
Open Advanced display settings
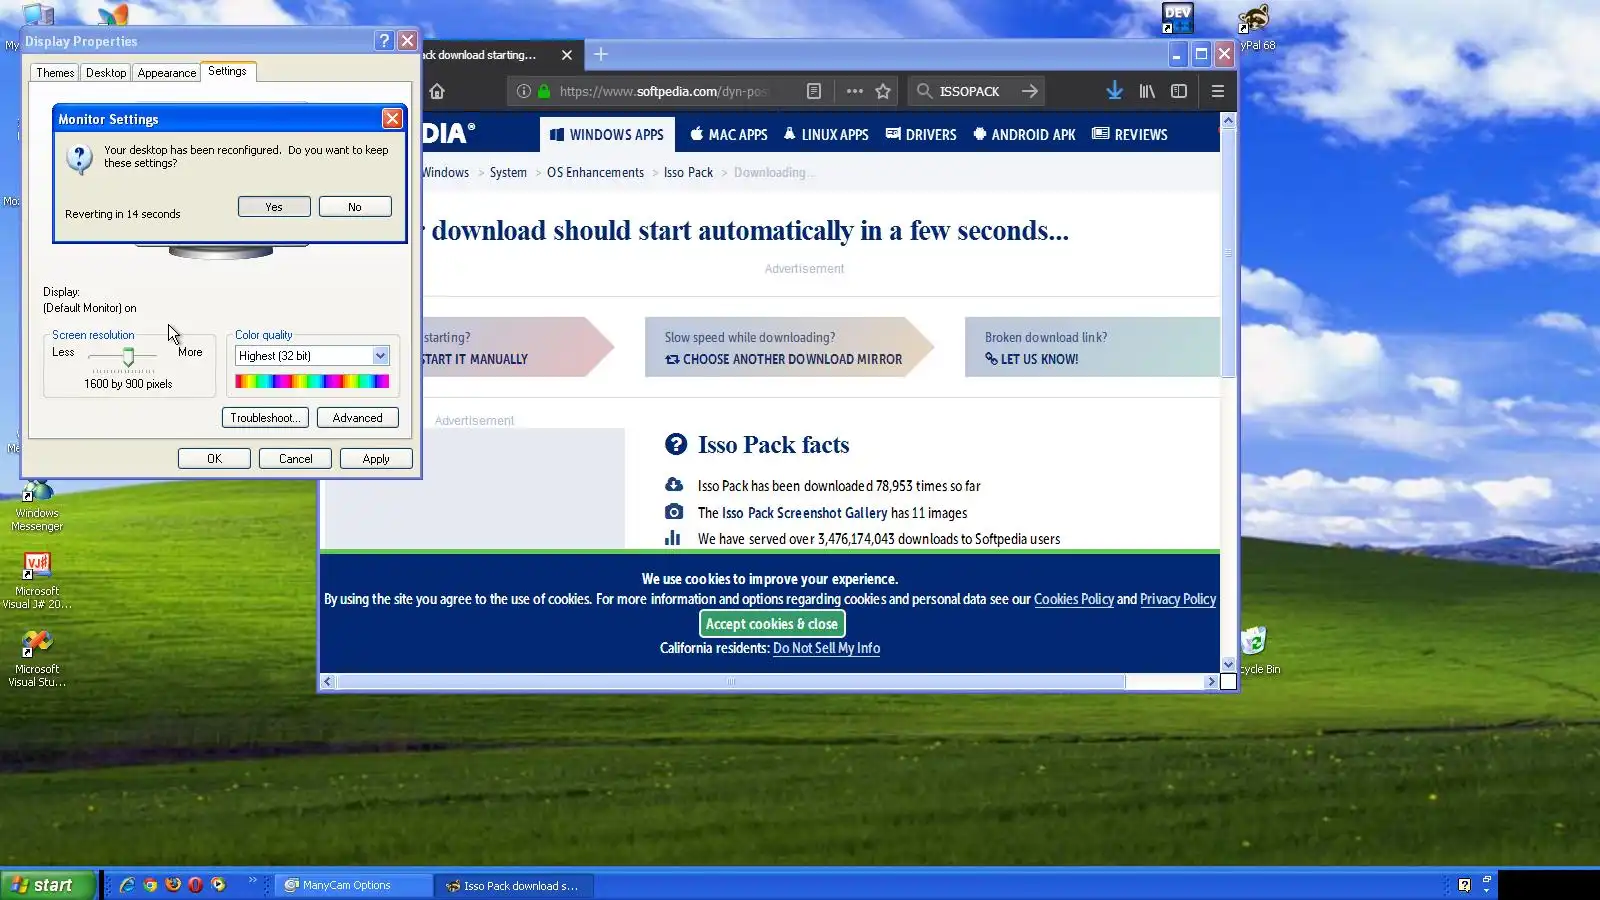(357, 418)
